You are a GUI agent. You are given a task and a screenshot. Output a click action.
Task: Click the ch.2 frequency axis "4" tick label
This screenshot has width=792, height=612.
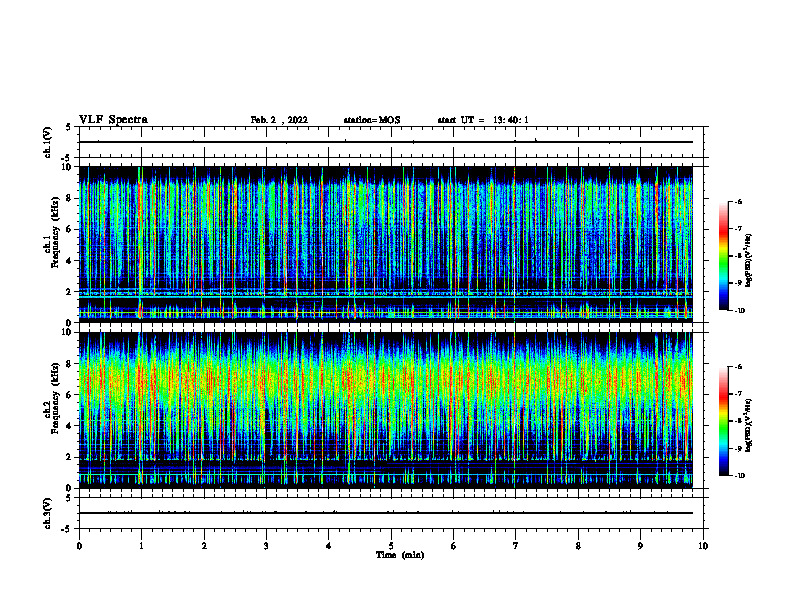(x=69, y=426)
